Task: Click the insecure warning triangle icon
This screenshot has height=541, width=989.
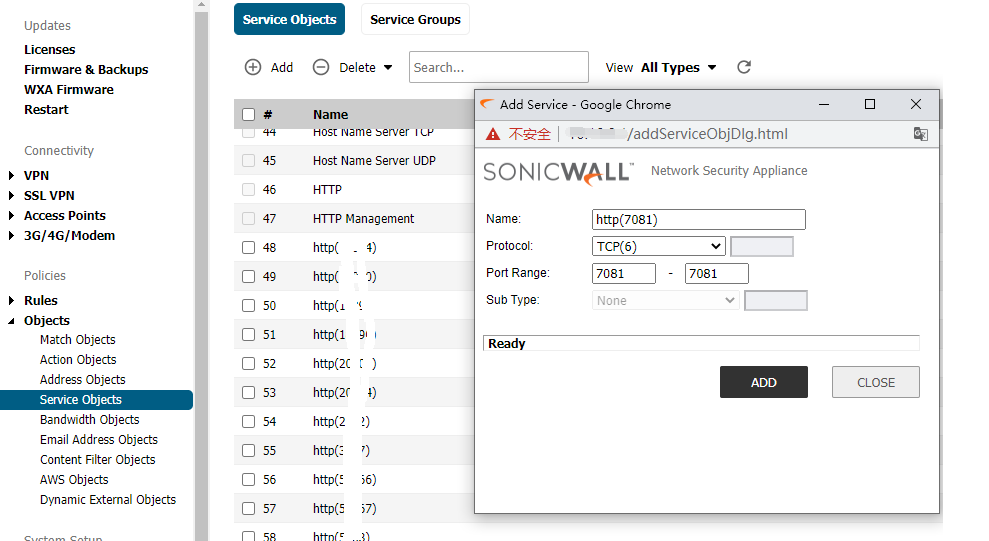Action: coord(493,134)
